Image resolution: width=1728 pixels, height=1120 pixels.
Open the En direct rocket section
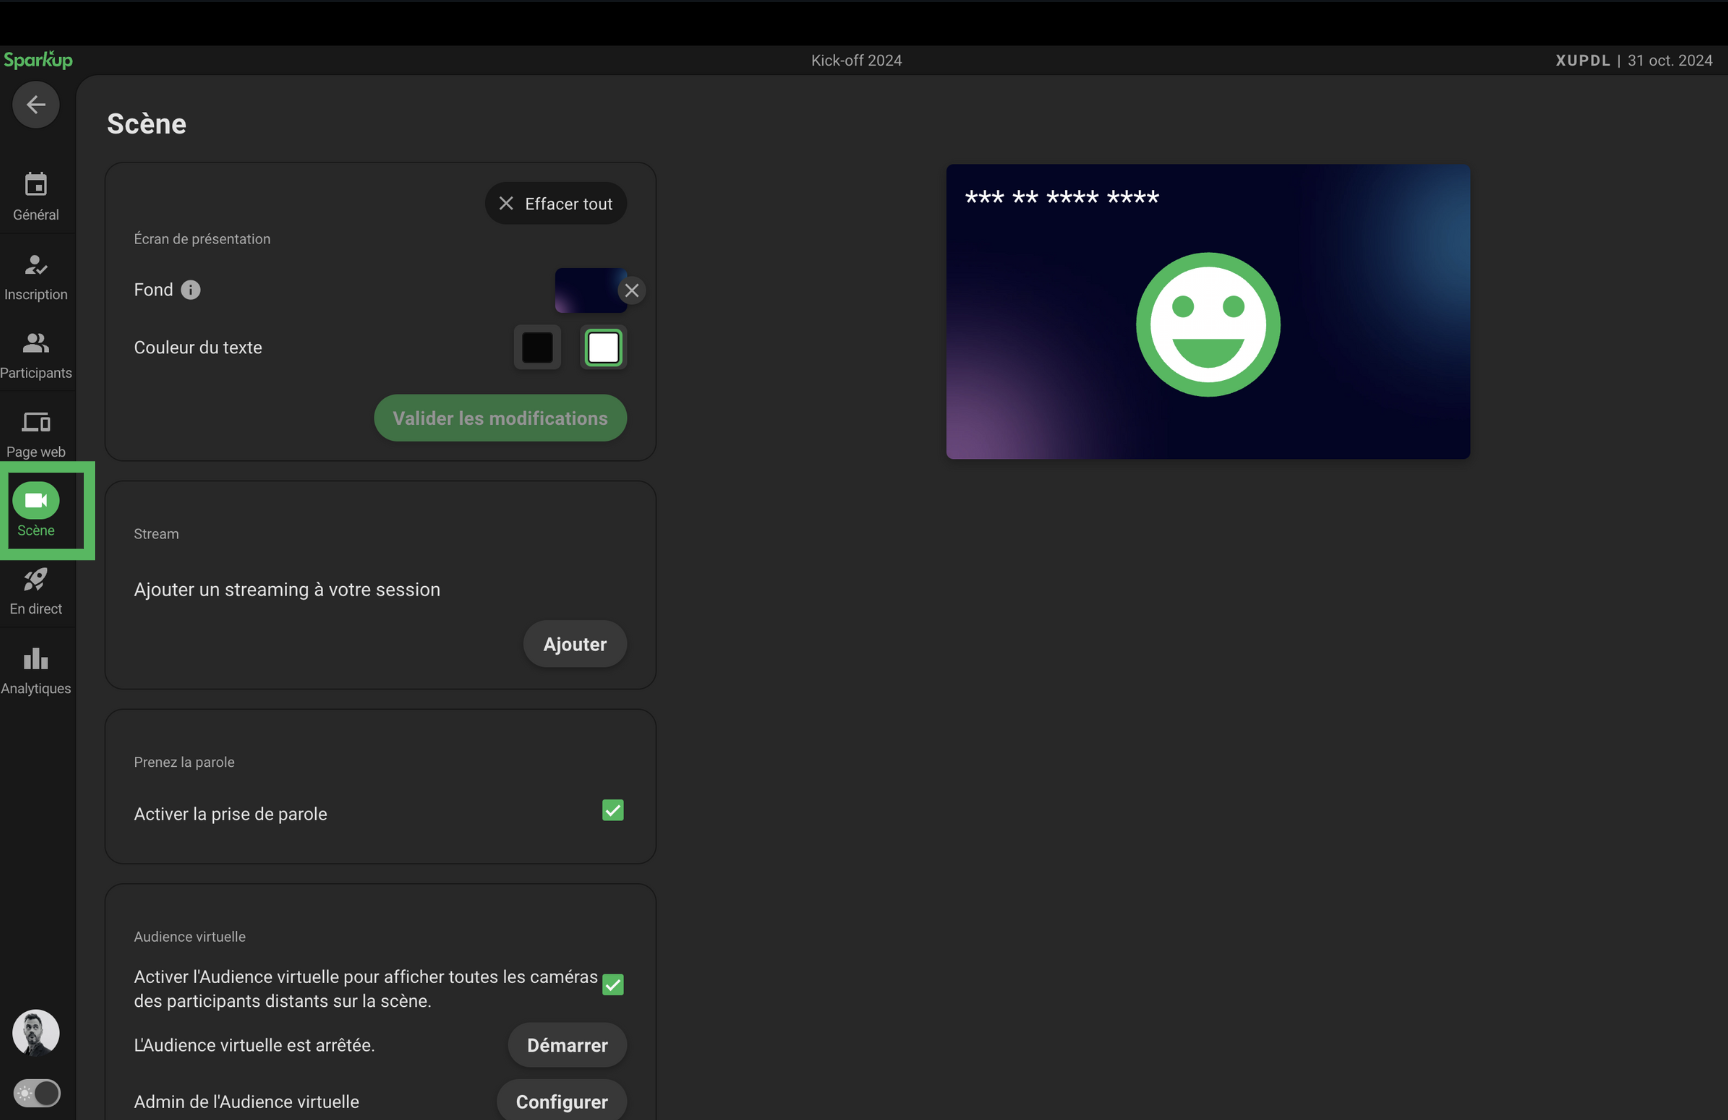click(x=36, y=591)
